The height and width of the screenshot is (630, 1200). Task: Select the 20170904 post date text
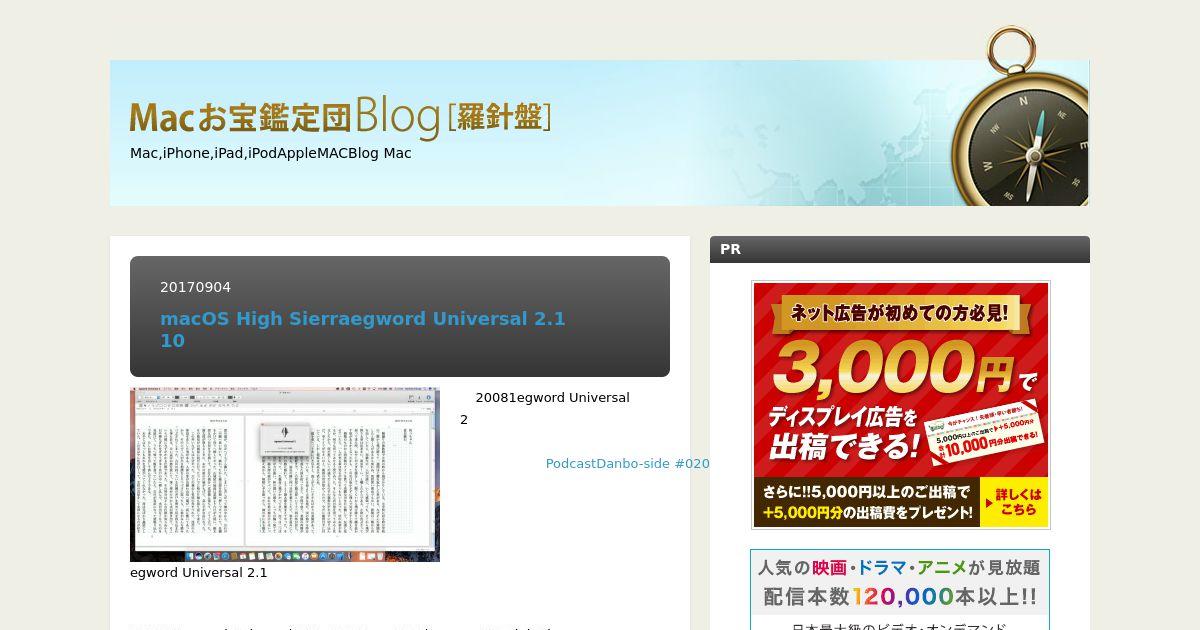coord(195,287)
